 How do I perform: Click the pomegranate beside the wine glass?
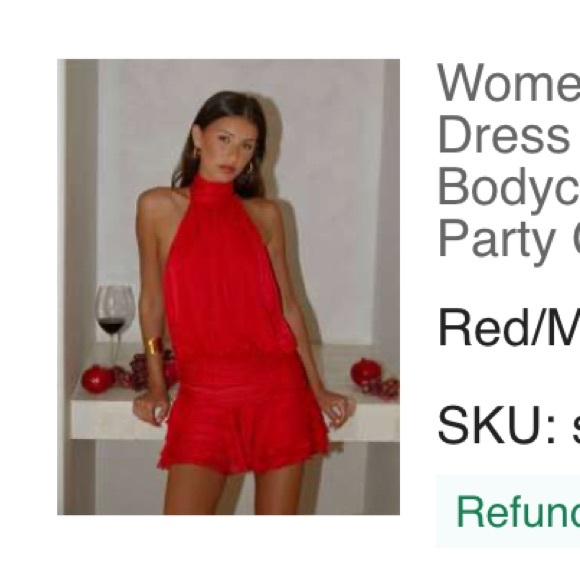97,379
